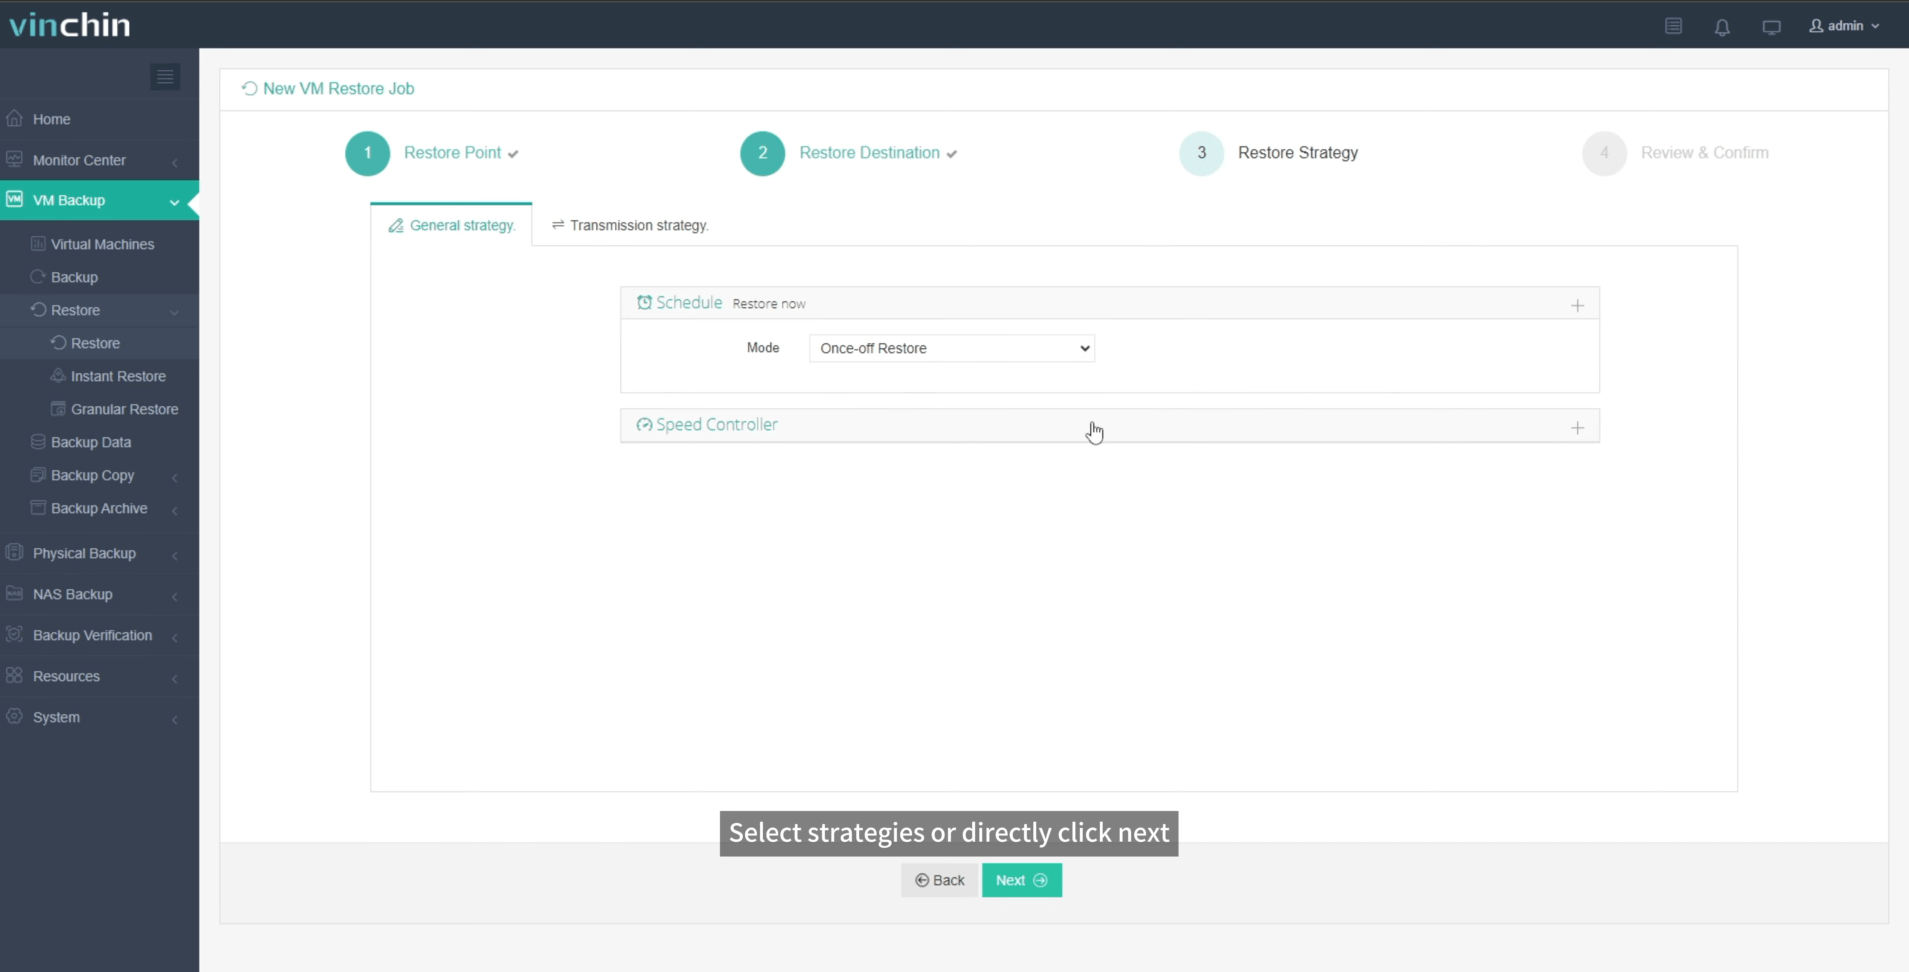Open the Mode dropdown Once-off Restore
Image resolution: width=1909 pixels, height=972 pixels.
coord(952,348)
